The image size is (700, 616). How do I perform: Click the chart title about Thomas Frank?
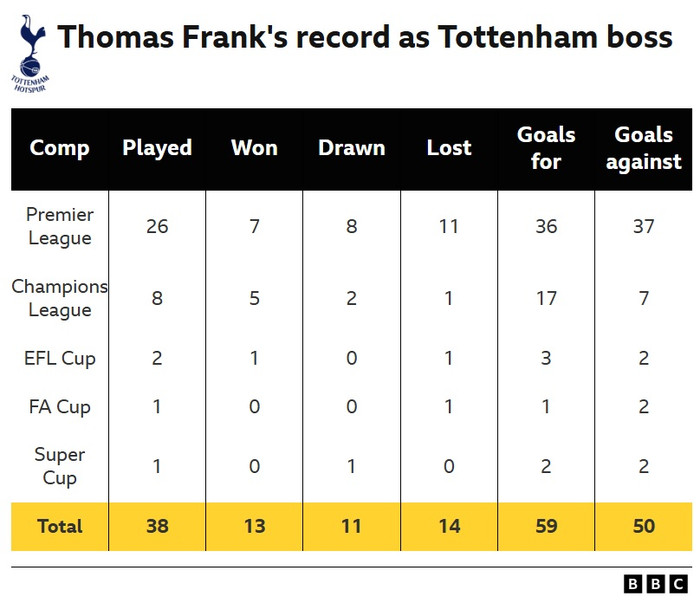[x=364, y=39]
